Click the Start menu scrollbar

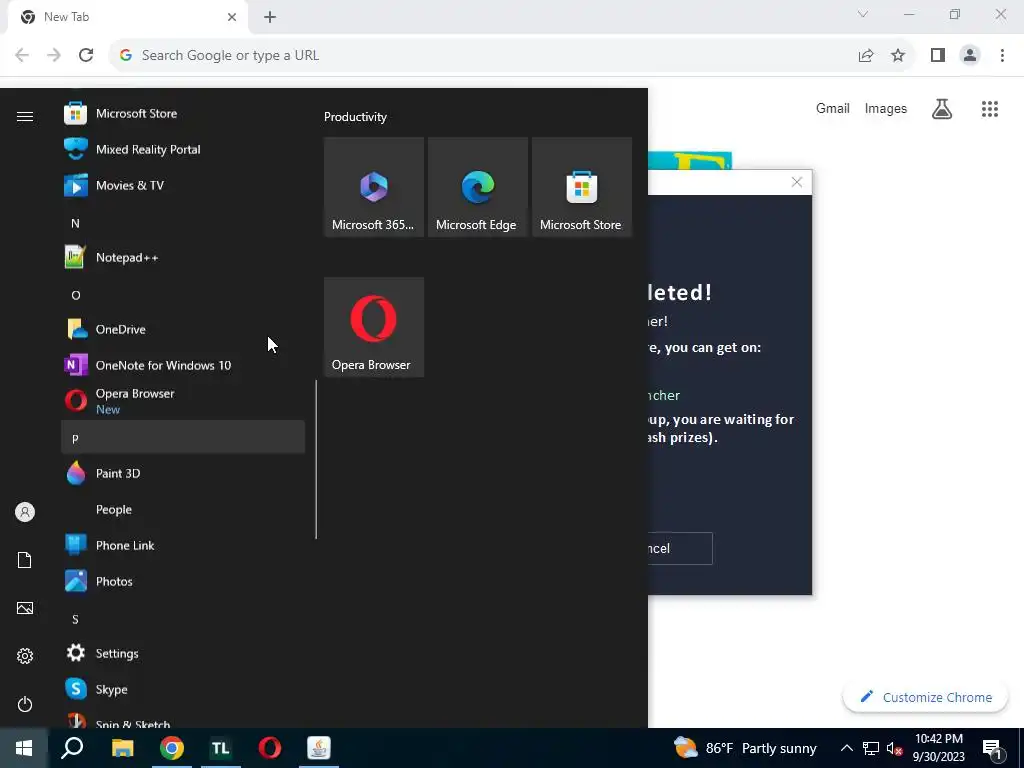(x=316, y=459)
